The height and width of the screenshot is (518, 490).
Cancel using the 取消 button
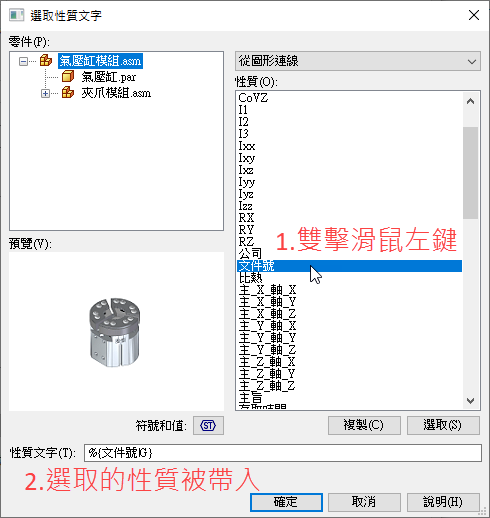[364, 502]
